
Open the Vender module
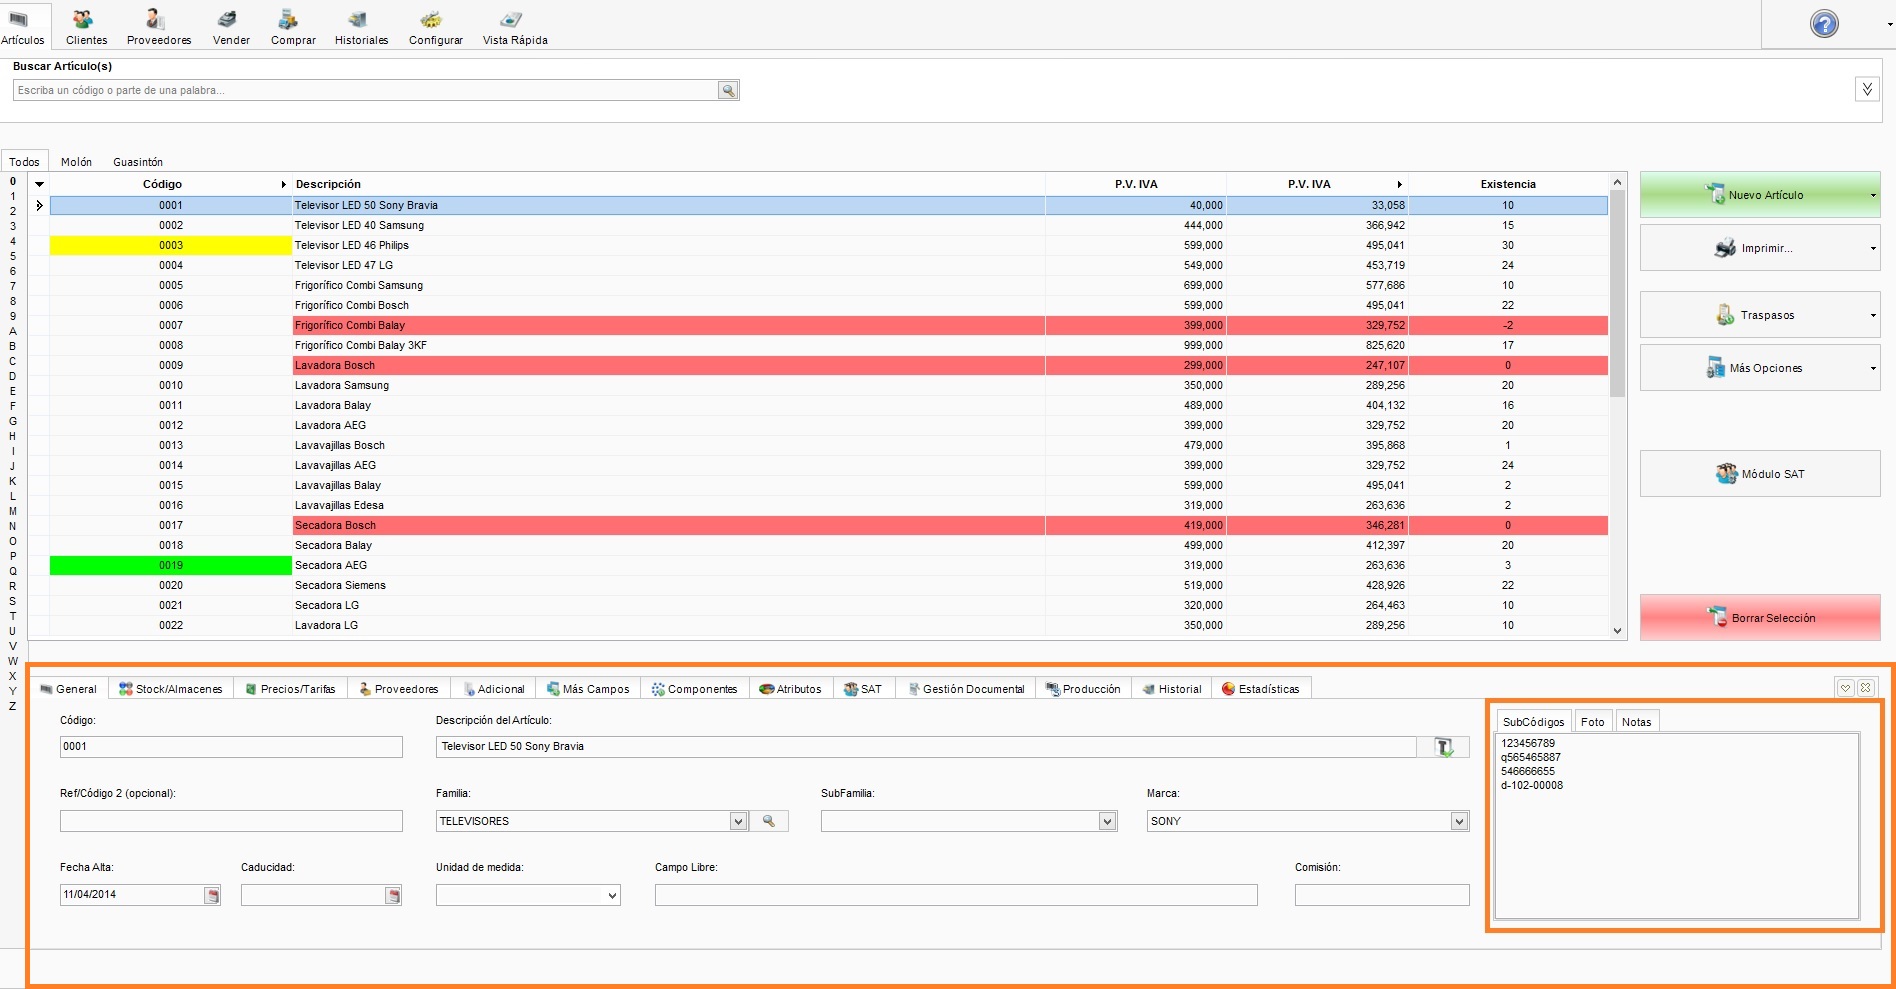coord(231,26)
